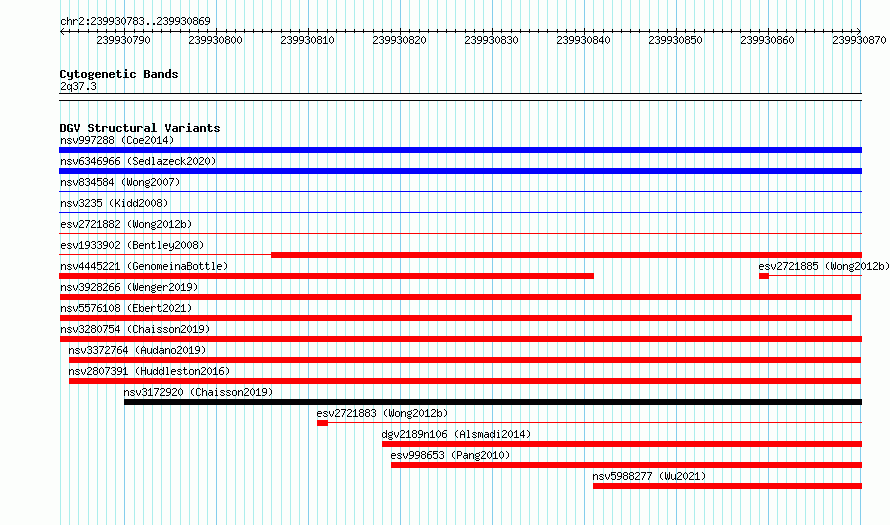Click ruler position 239930870
890x525 pixels.
(x=859, y=40)
